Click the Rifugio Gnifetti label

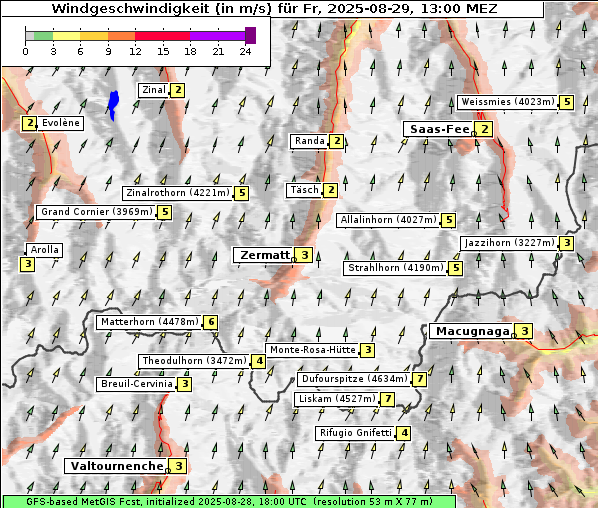point(355,433)
